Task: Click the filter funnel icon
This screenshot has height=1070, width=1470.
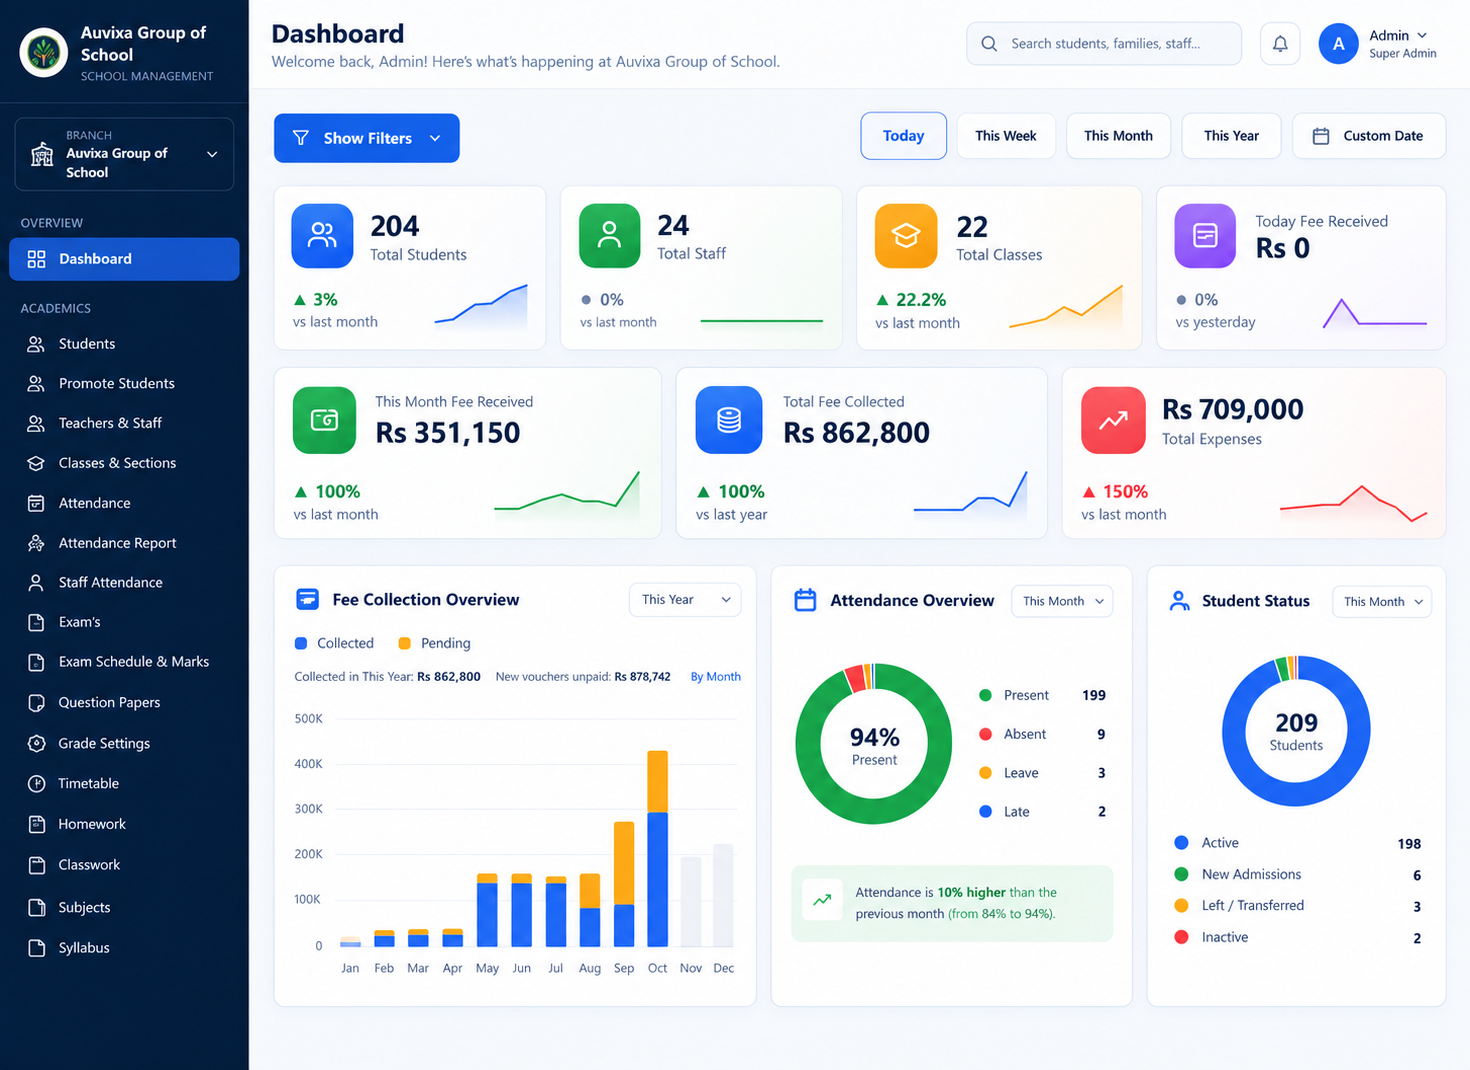Action: (x=300, y=138)
